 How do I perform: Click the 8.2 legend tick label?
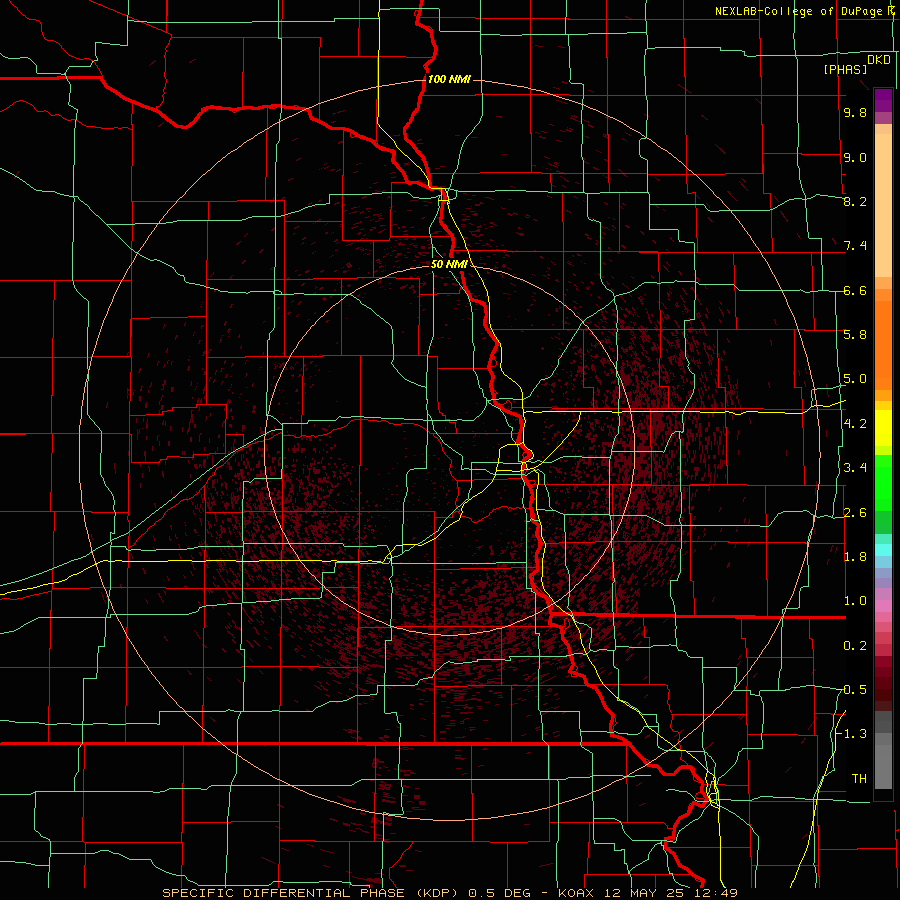click(x=855, y=201)
